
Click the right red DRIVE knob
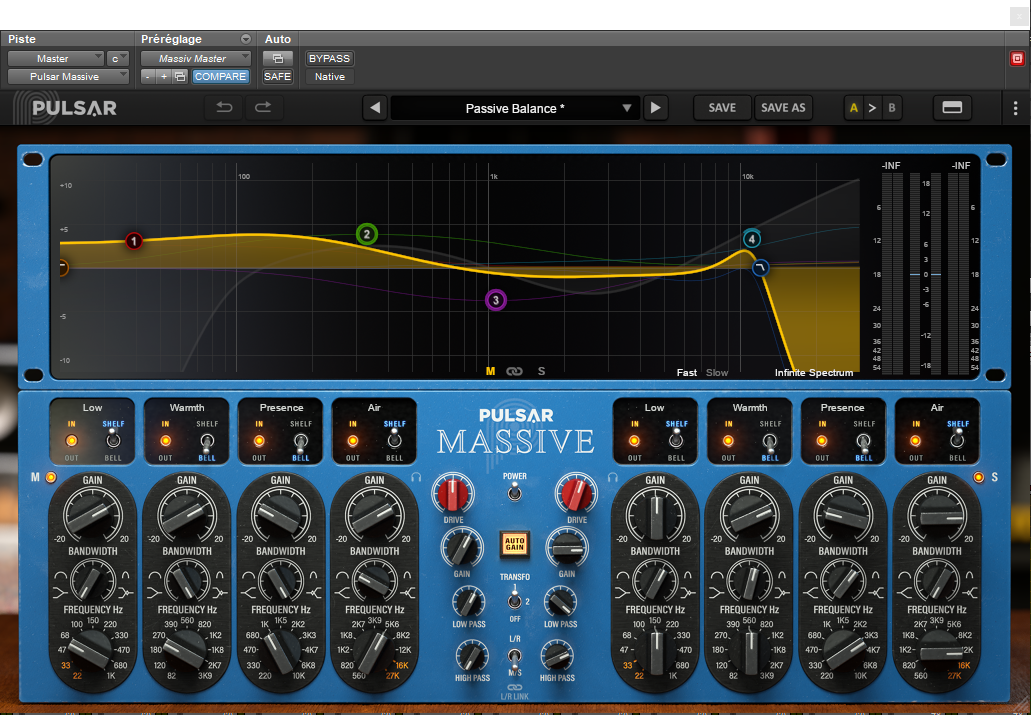(577, 495)
